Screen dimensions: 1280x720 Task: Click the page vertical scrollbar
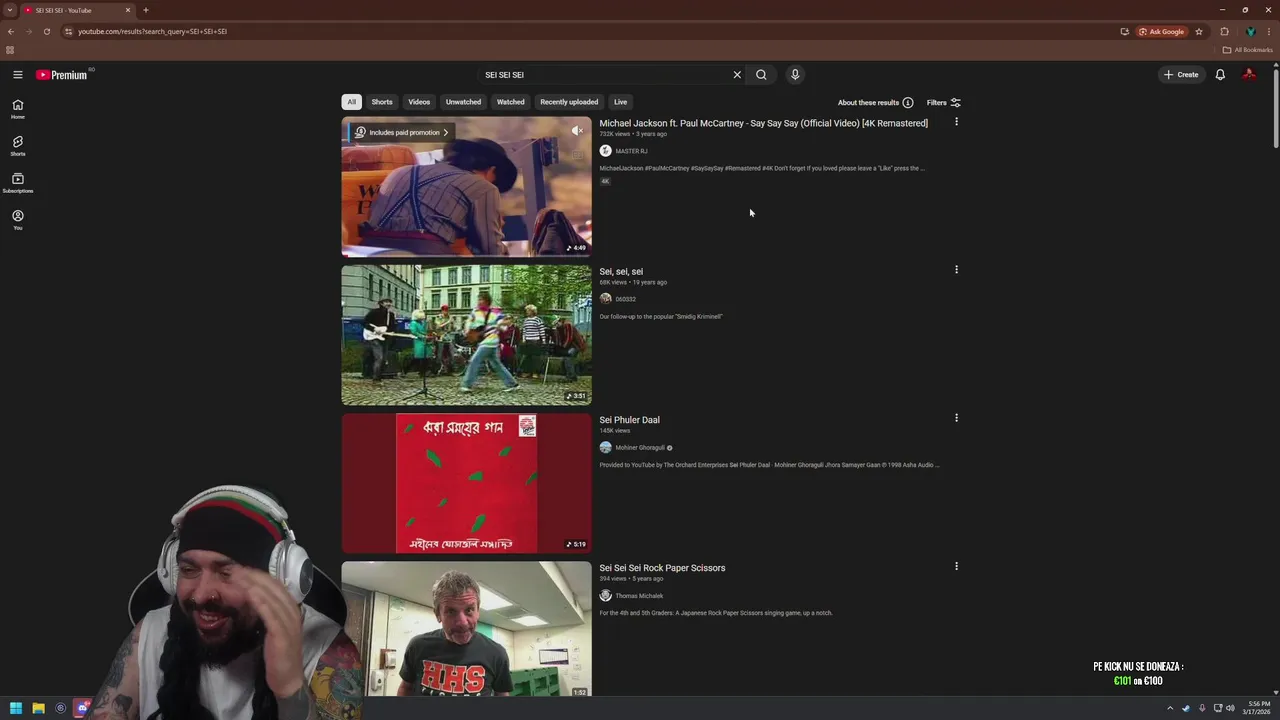coord(1276,107)
